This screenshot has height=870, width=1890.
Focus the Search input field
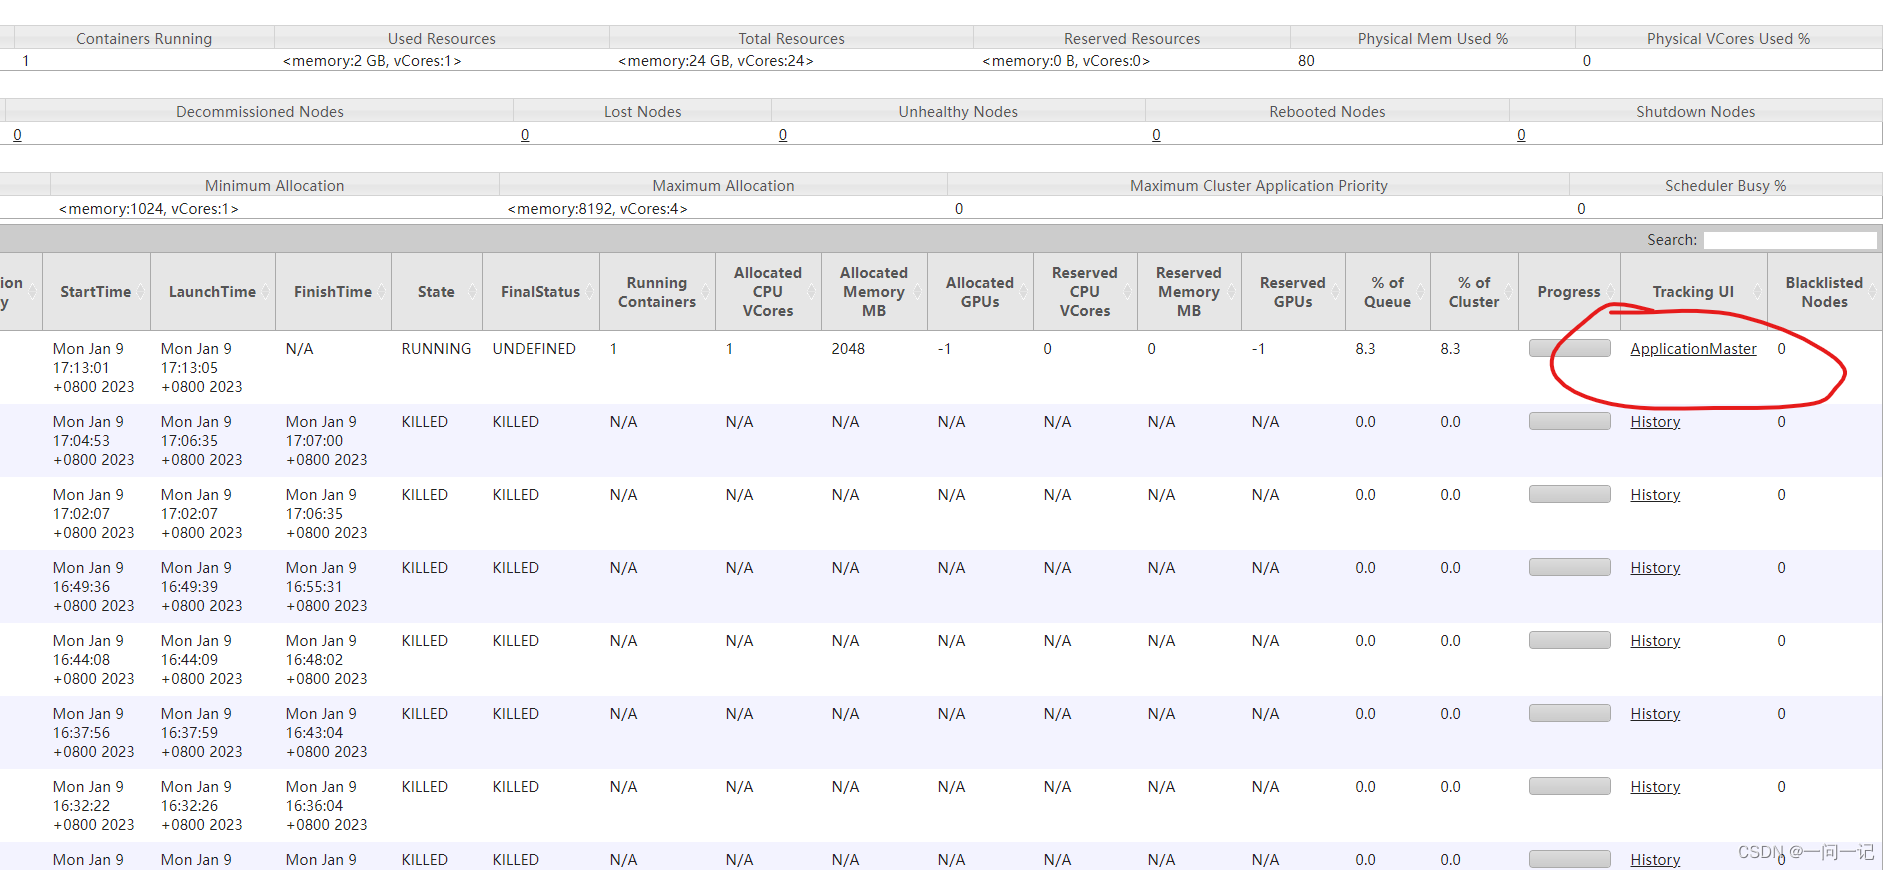point(1790,240)
